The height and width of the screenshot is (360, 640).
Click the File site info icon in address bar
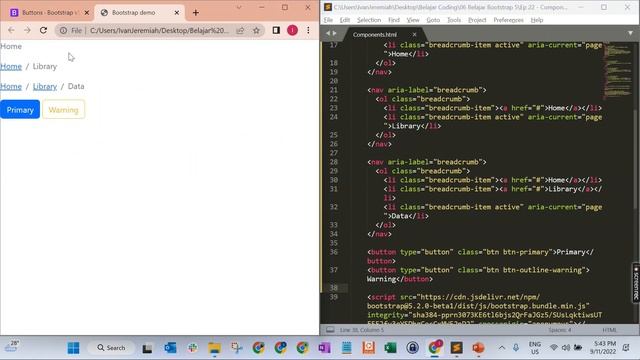click(63, 31)
